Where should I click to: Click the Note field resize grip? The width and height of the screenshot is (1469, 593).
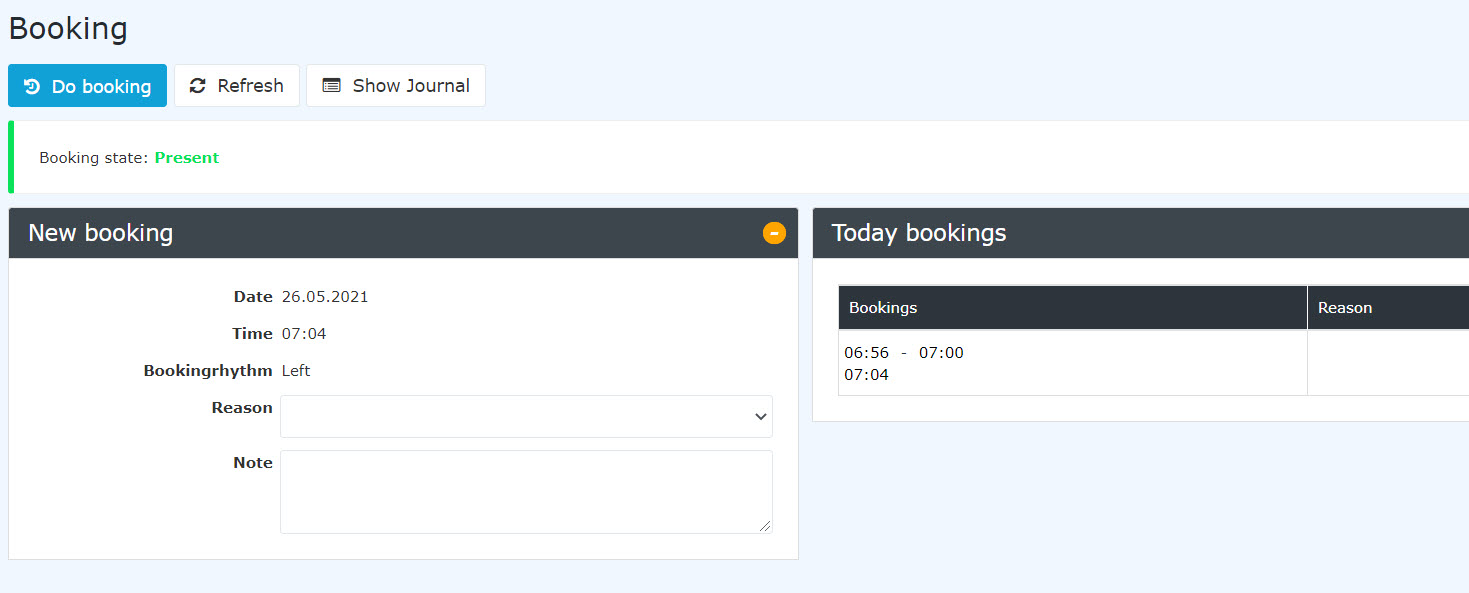(x=765, y=526)
